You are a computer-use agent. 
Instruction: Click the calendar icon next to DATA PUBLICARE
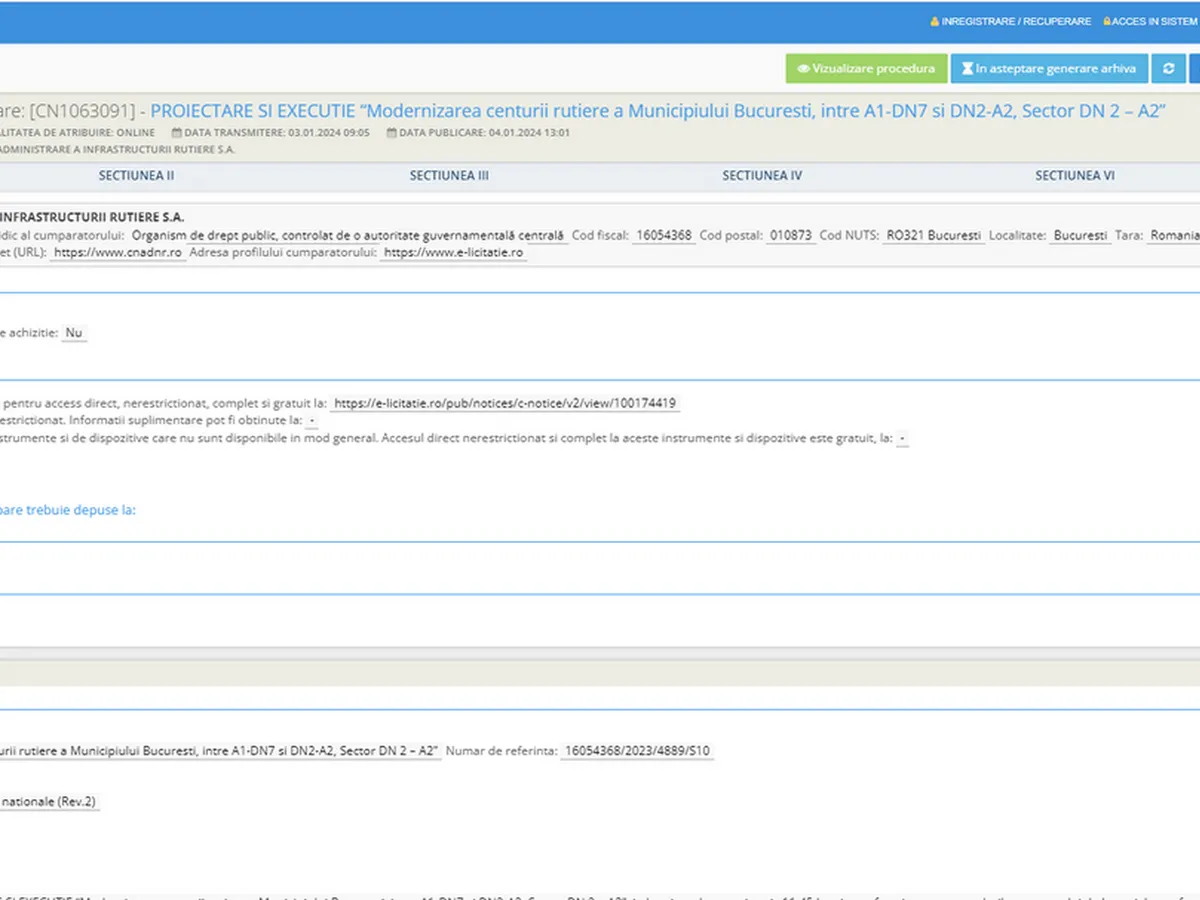(391, 132)
